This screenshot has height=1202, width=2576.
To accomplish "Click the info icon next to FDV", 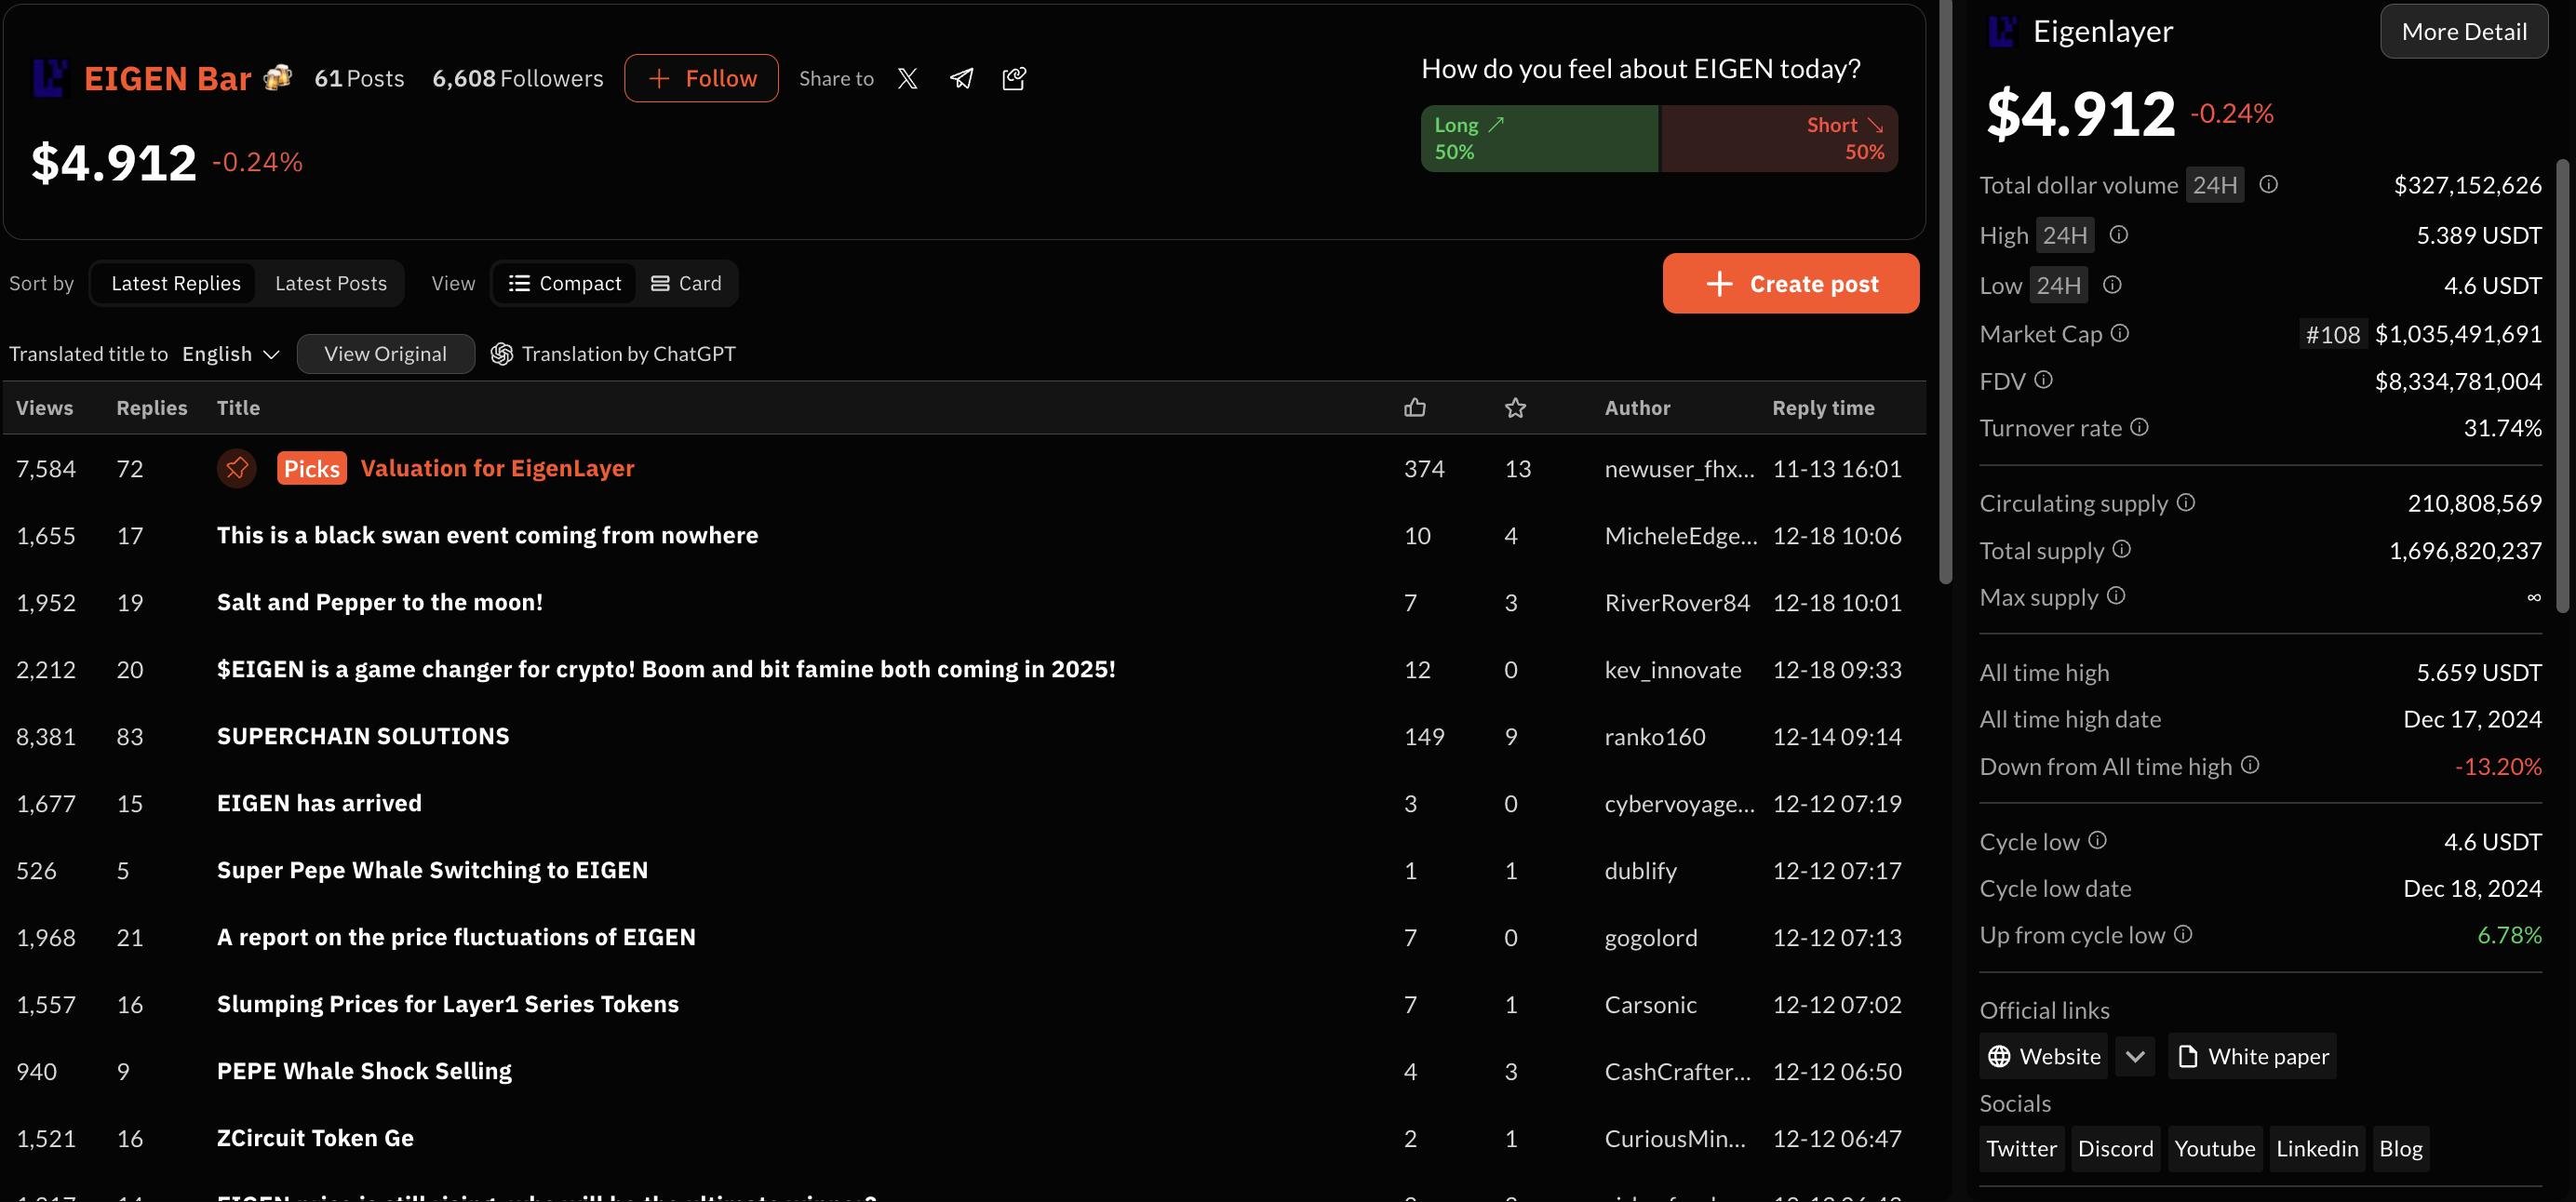I will (x=2043, y=380).
